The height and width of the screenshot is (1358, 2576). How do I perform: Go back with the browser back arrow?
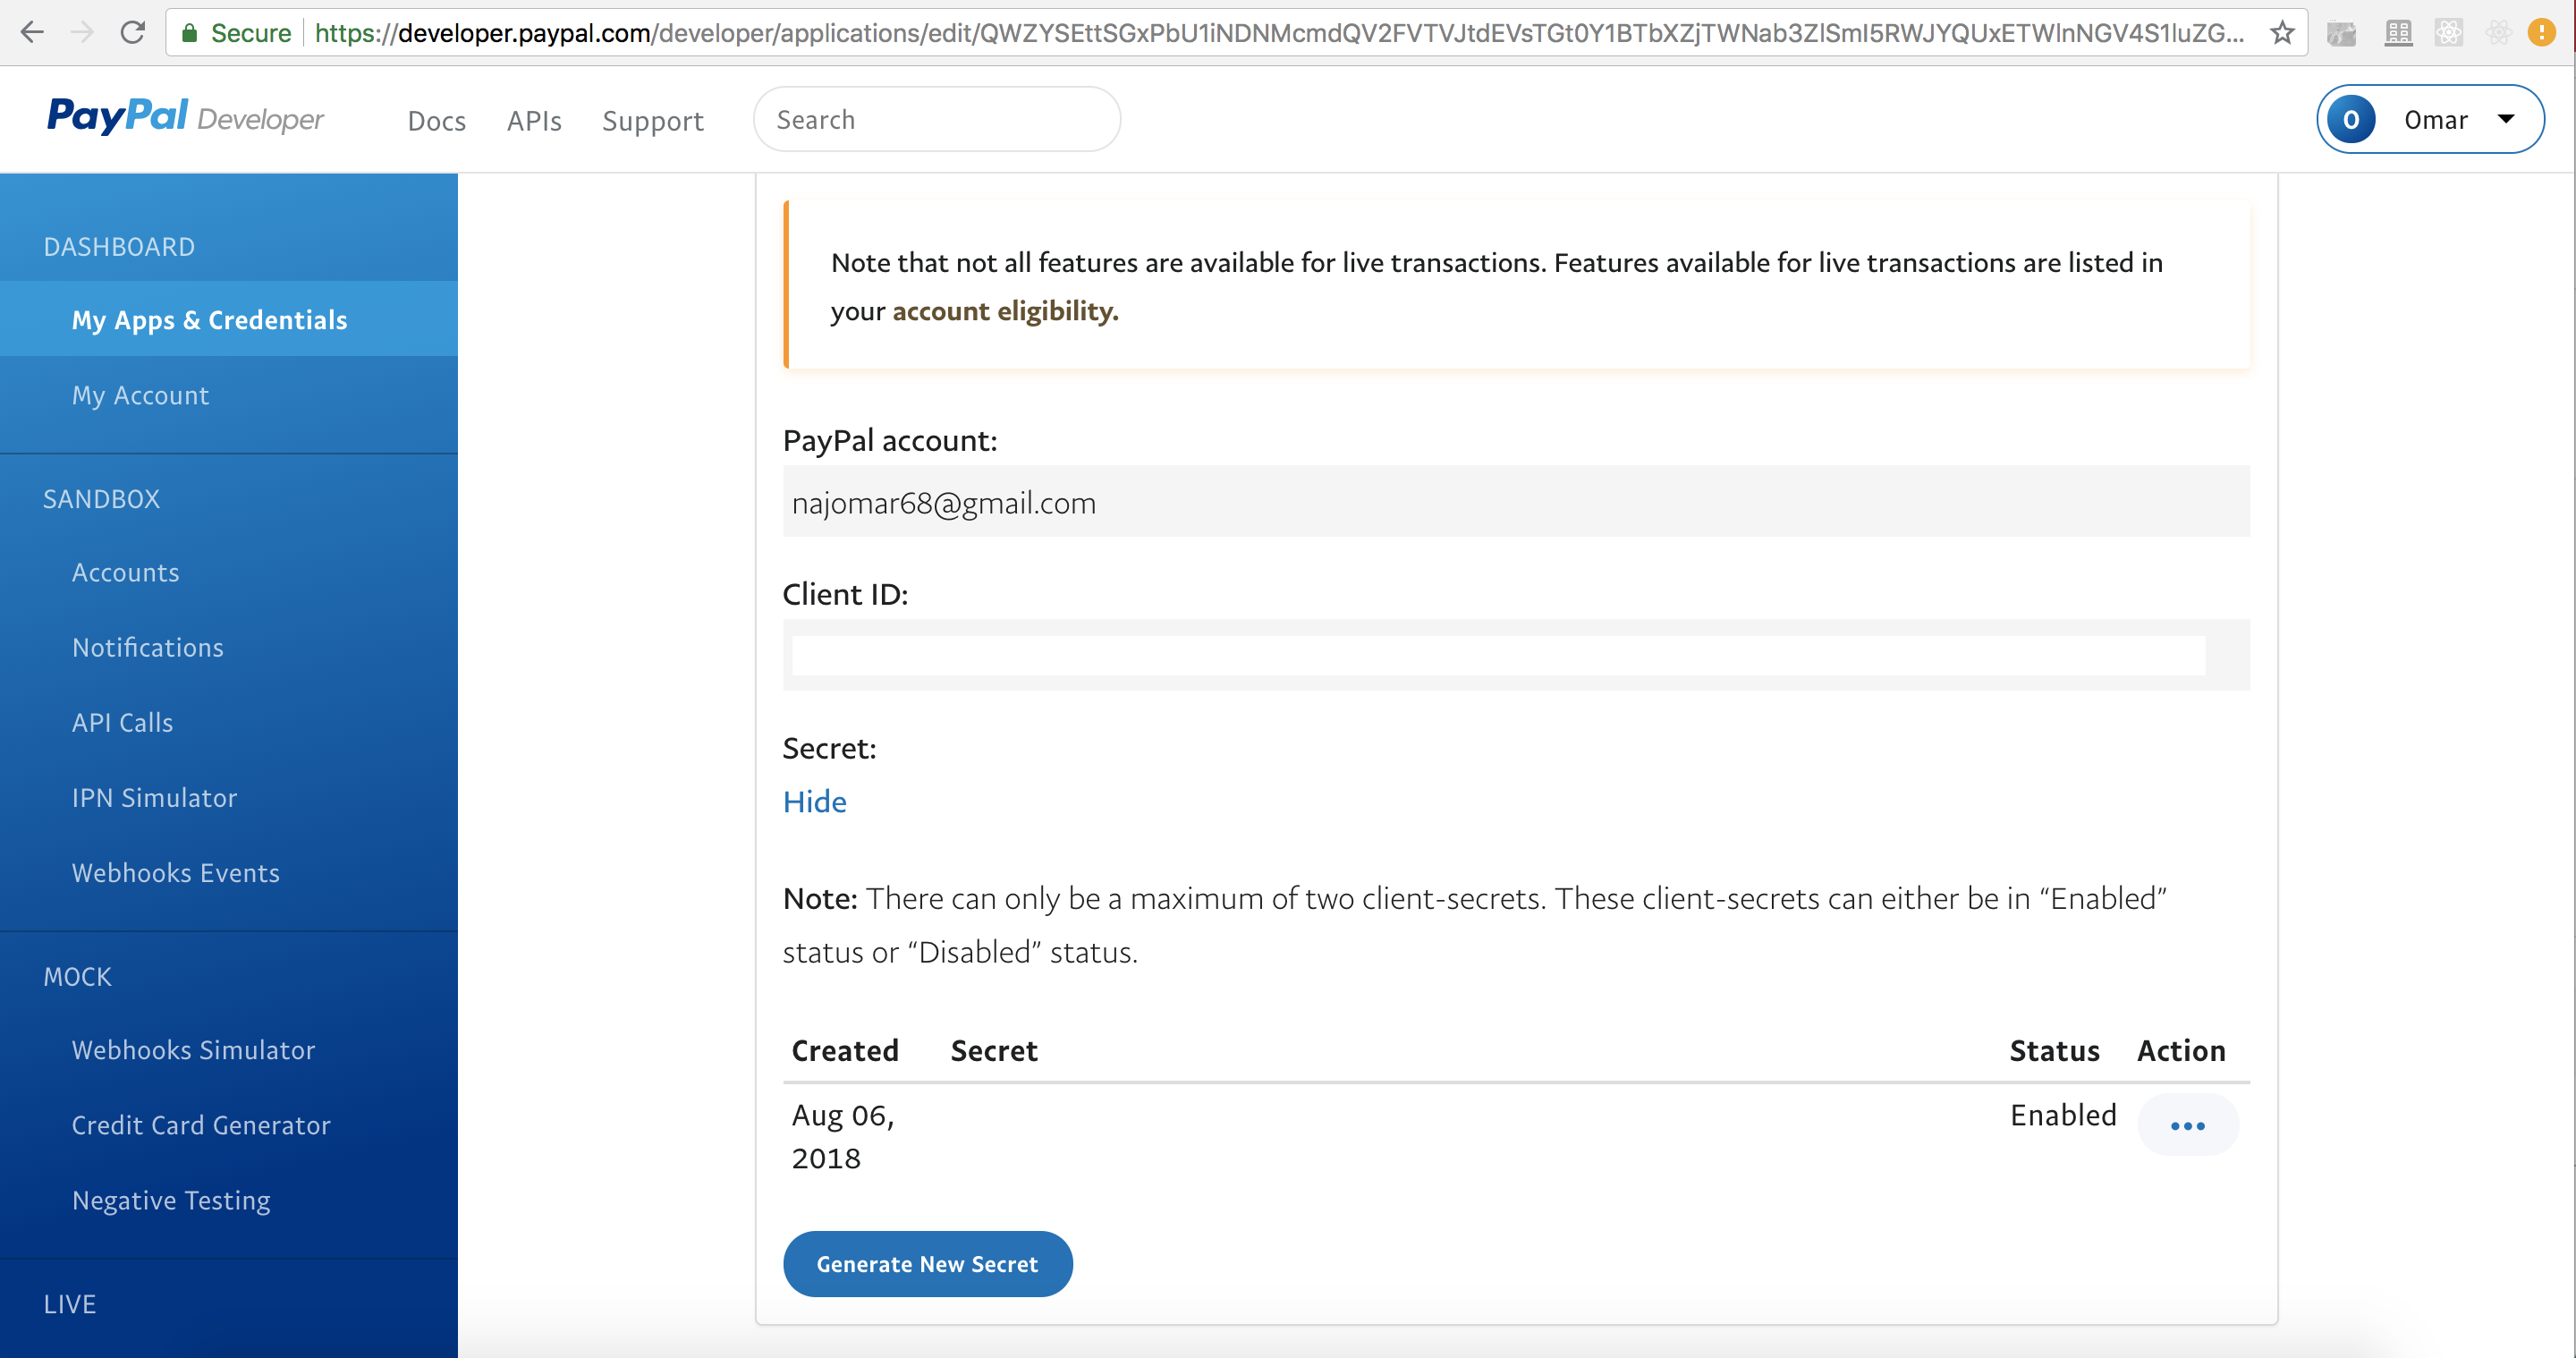pos(32,33)
